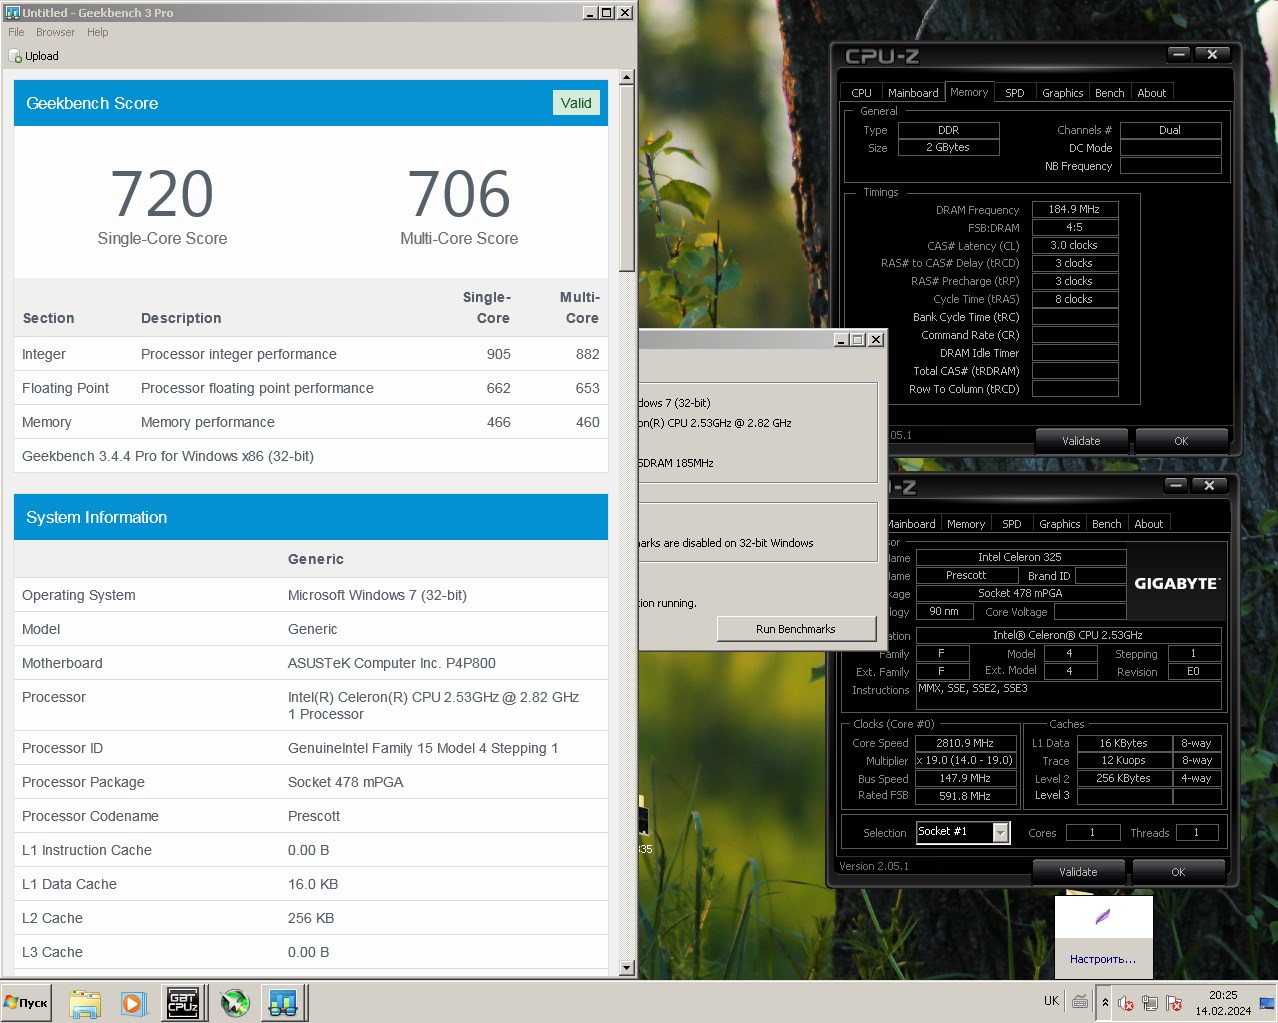Open Windows Explorer from the taskbar
Image resolution: width=1278 pixels, height=1023 pixels.
[85, 1003]
